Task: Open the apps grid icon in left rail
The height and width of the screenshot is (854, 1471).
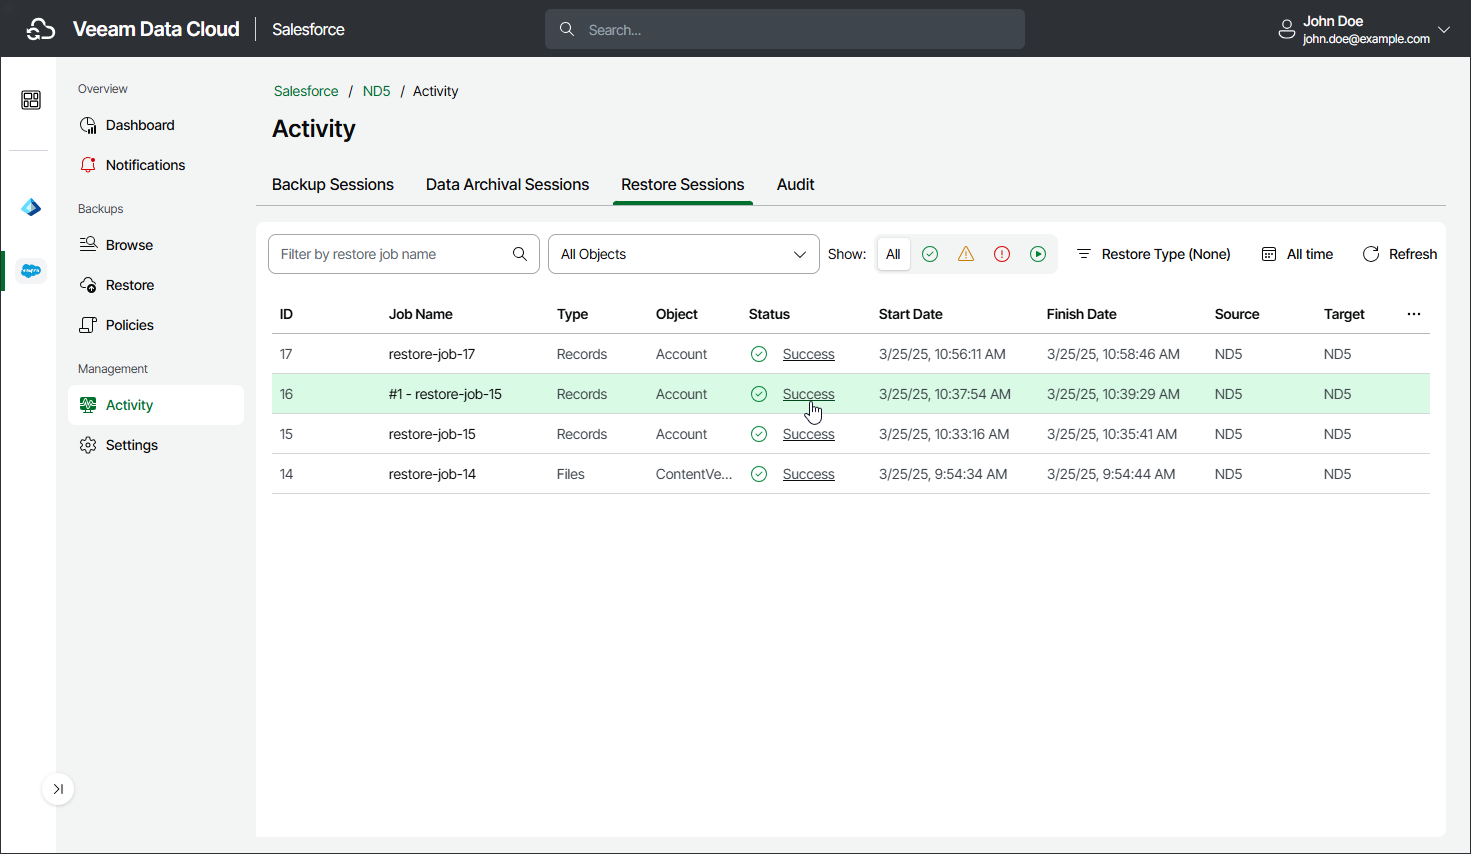Action: point(31,100)
